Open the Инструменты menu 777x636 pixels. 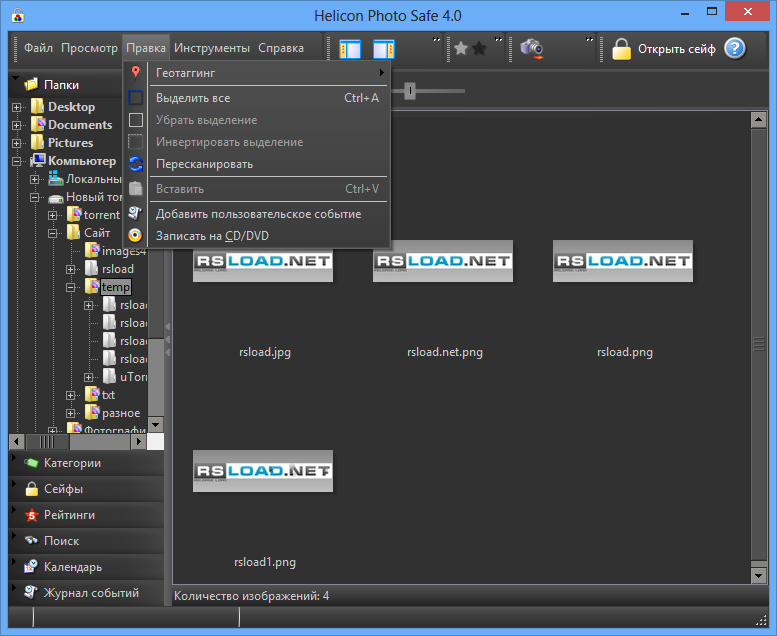(x=212, y=48)
